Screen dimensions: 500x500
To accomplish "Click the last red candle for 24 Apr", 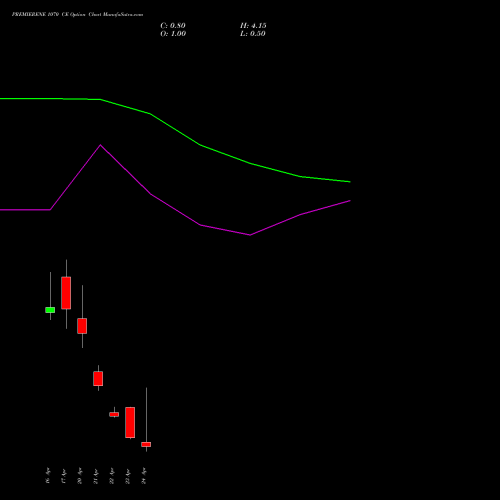I will 146,444.
